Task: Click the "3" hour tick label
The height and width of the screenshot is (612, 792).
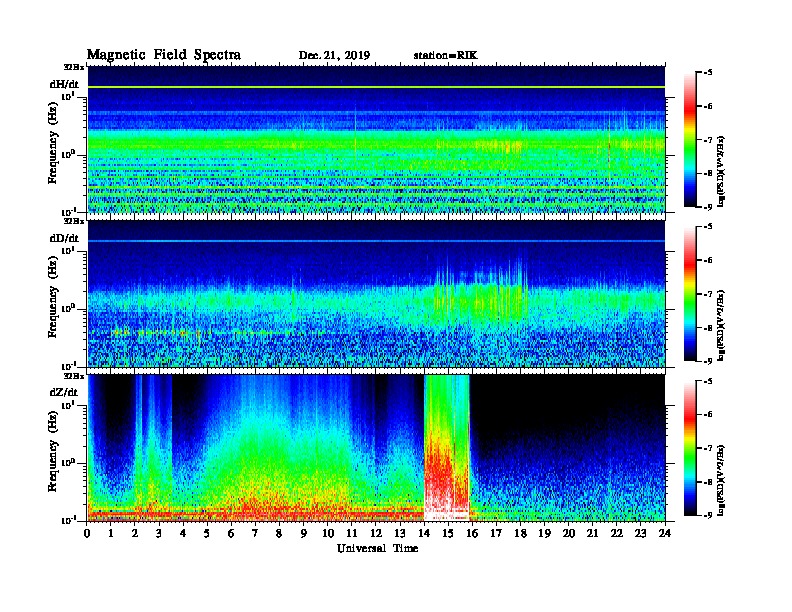Action: pyautogui.click(x=159, y=533)
